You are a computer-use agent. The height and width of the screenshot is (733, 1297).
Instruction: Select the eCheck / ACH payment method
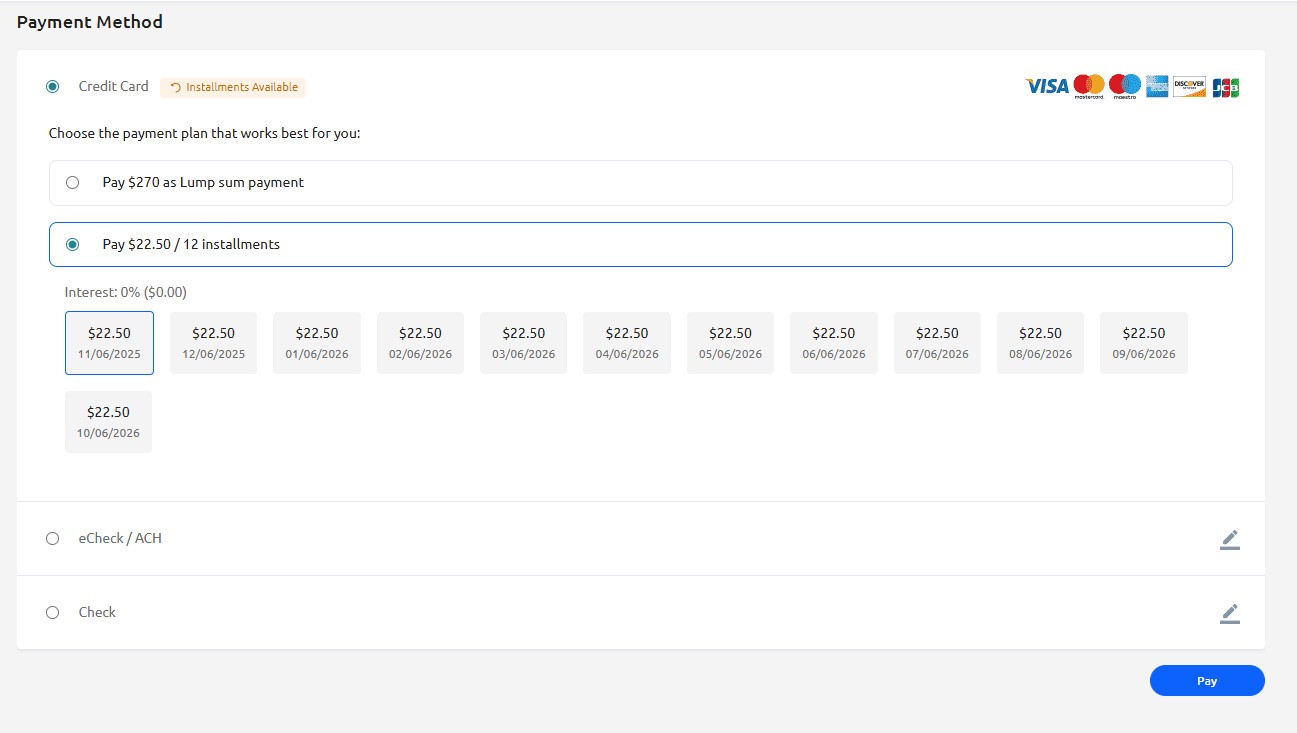pos(52,538)
